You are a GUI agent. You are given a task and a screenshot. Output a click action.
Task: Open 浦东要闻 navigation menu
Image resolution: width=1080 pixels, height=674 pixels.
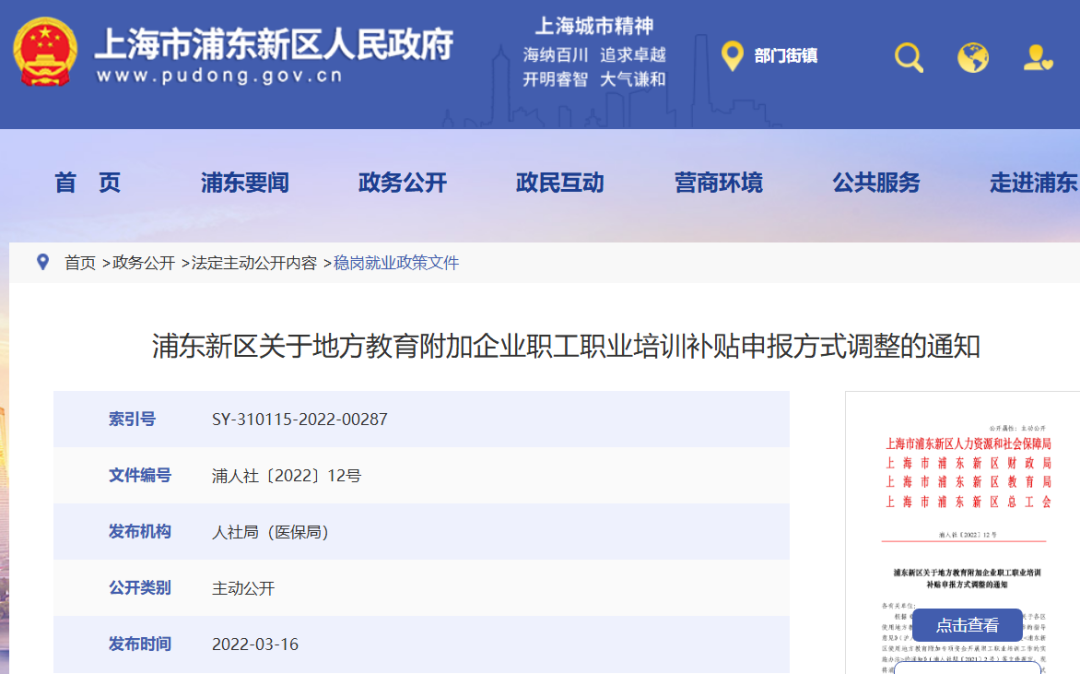(x=245, y=182)
